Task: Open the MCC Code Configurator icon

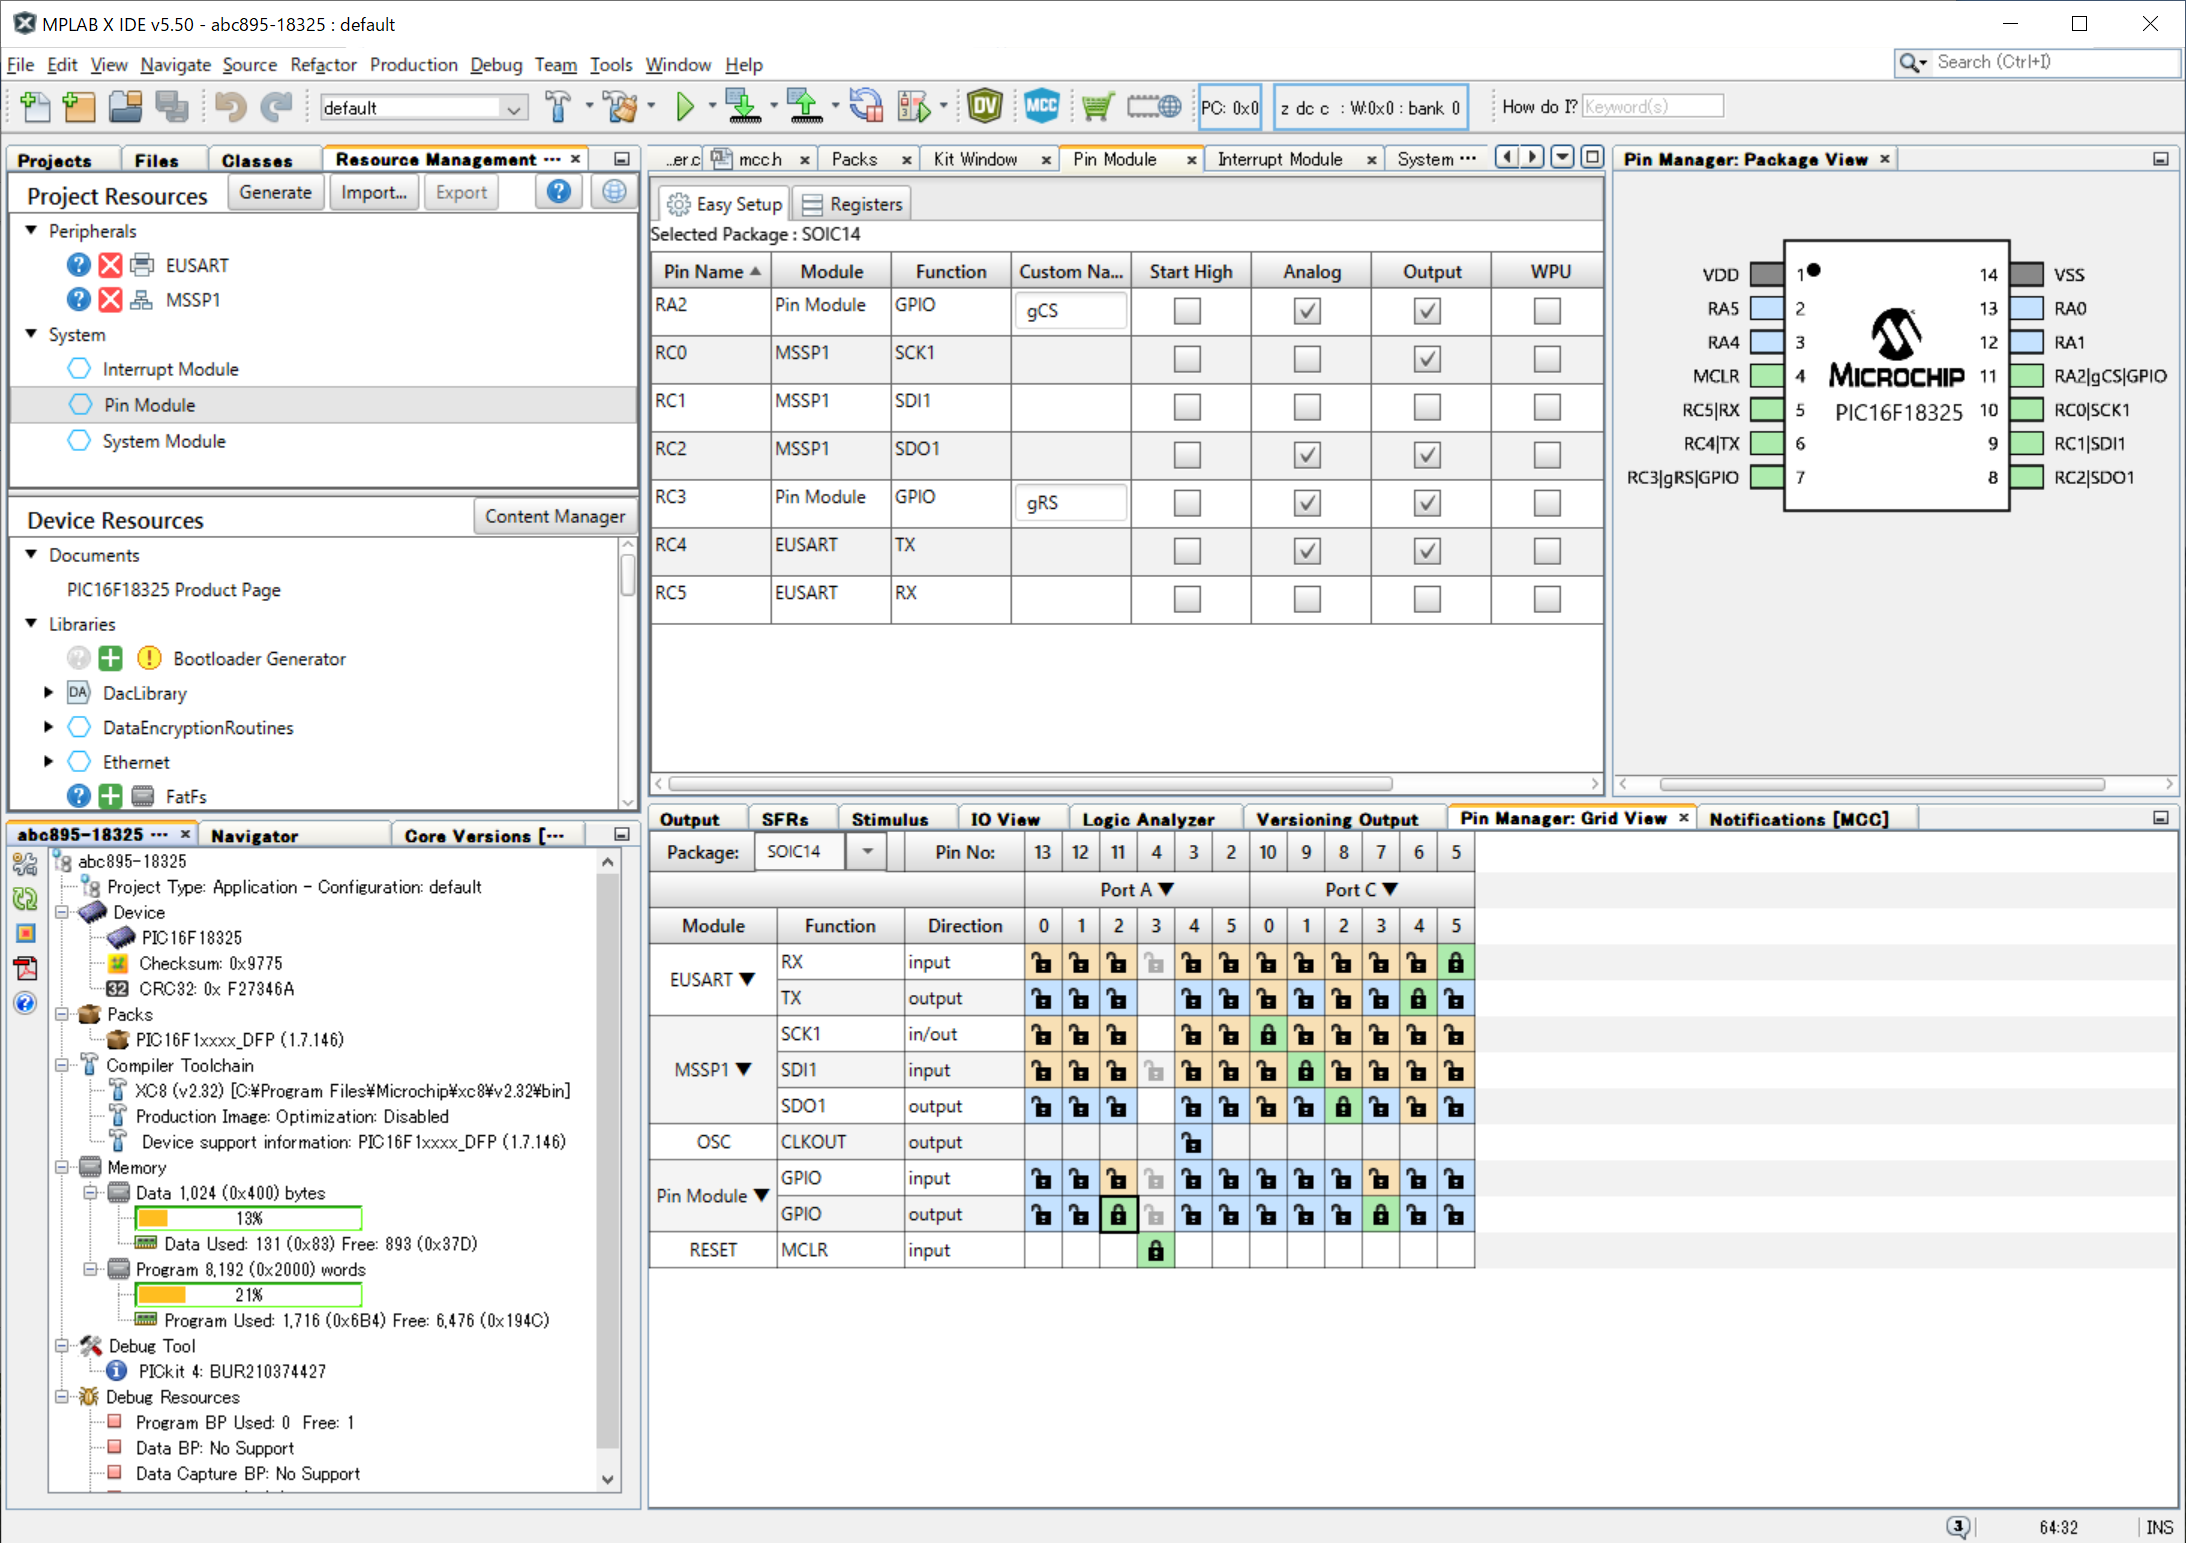Action: [x=1041, y=106]
